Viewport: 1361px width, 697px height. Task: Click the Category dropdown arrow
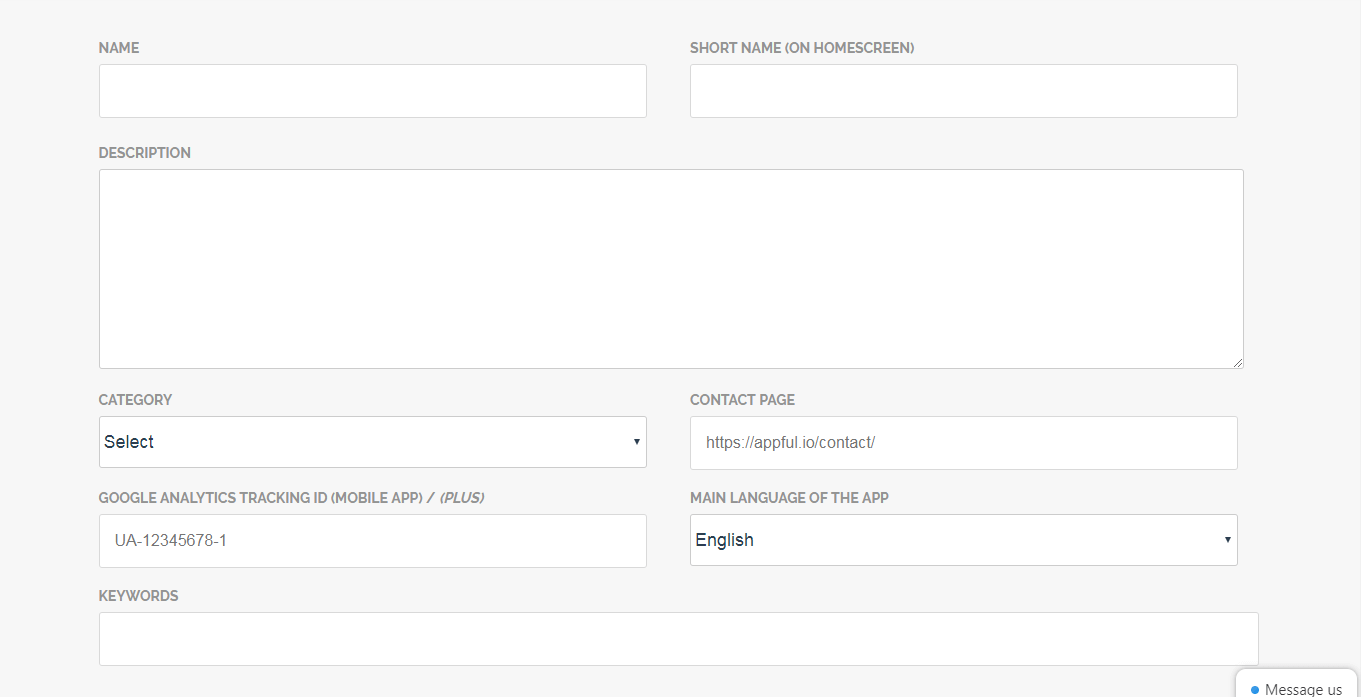(635, 441)
